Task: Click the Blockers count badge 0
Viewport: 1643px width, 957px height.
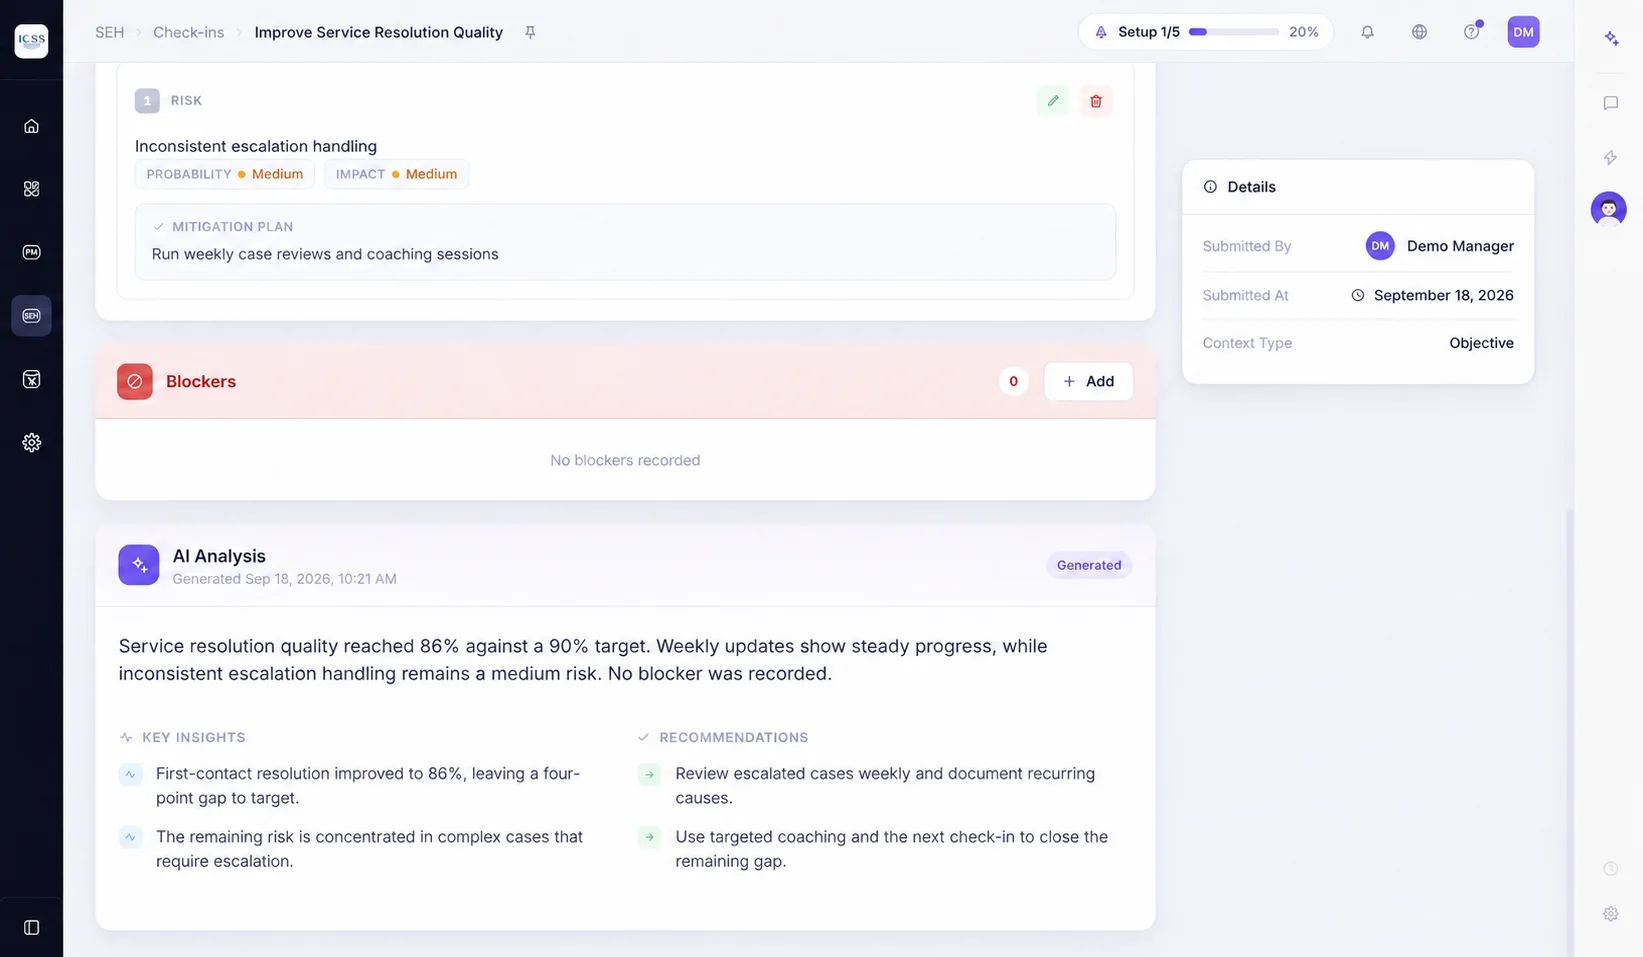Action: tap(1013, 381)
